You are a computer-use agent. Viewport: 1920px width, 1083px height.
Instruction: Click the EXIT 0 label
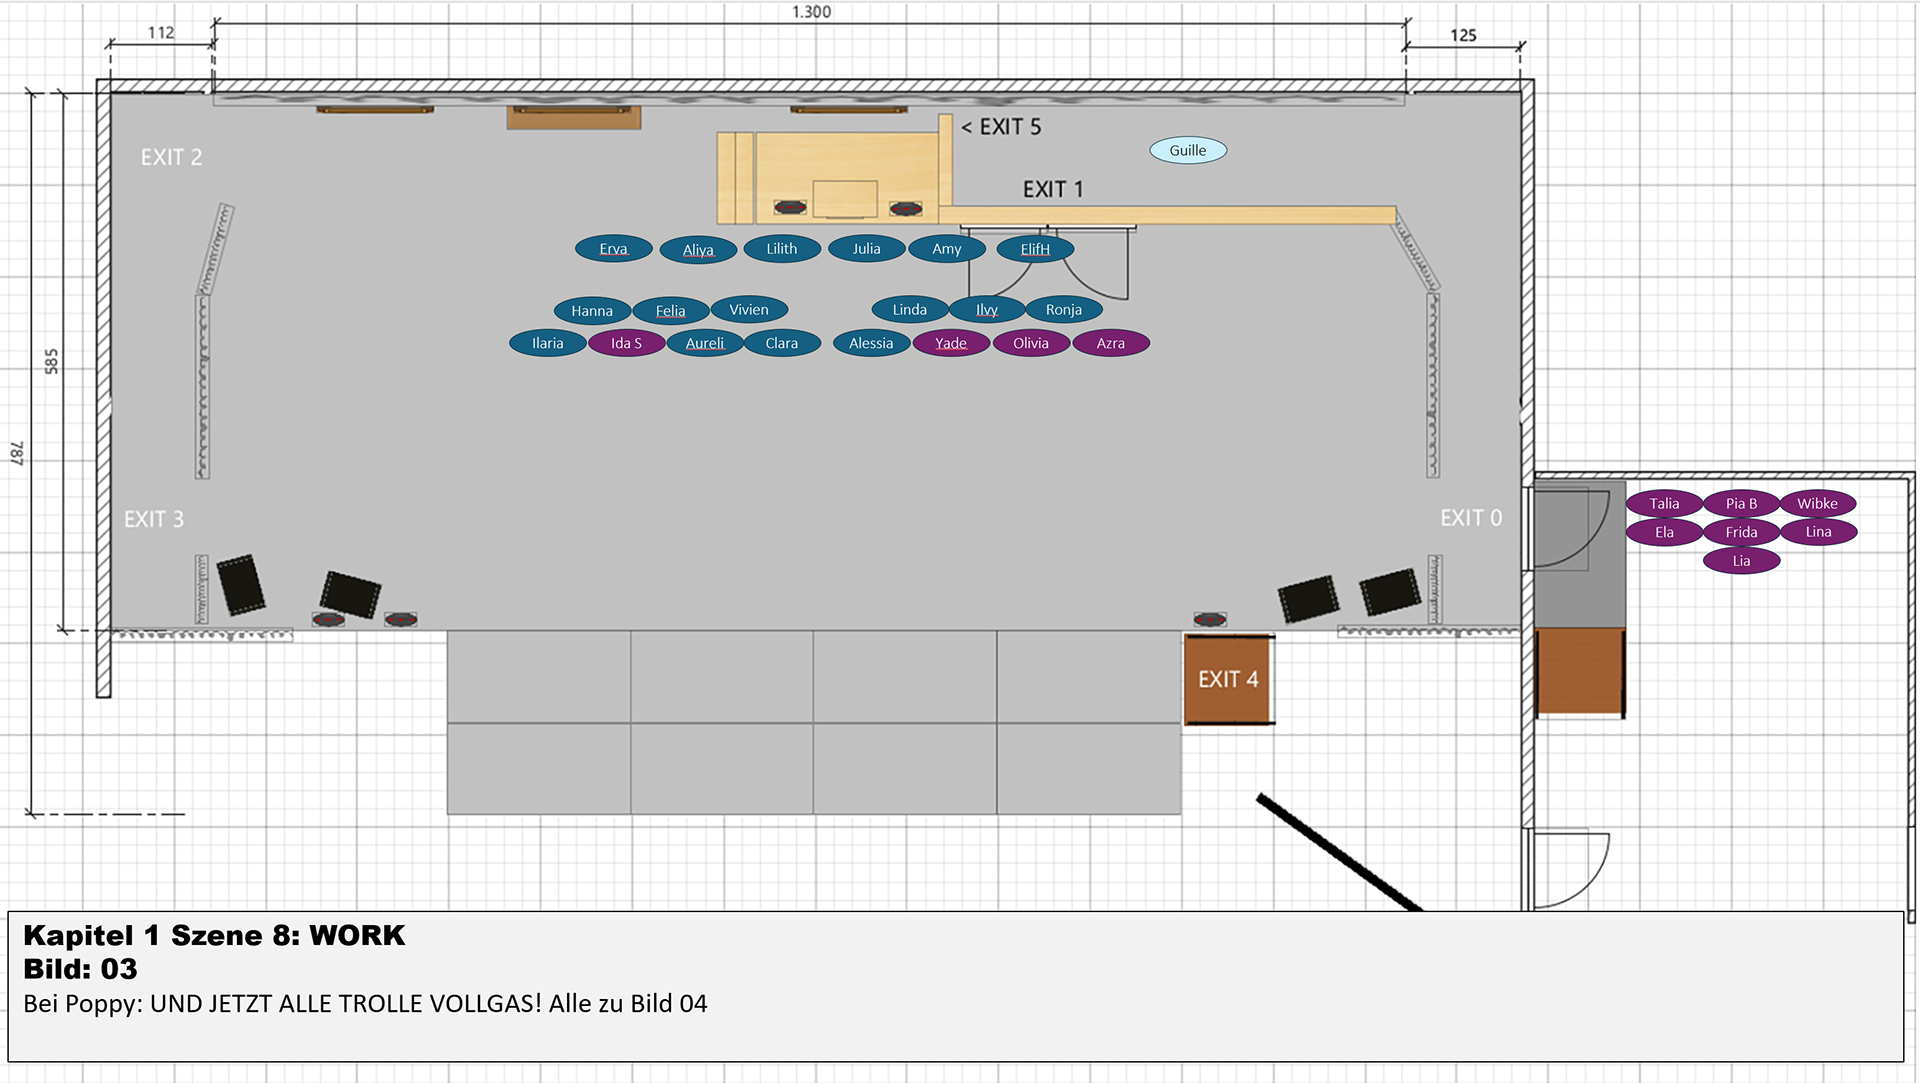[x=1470, y=517]
